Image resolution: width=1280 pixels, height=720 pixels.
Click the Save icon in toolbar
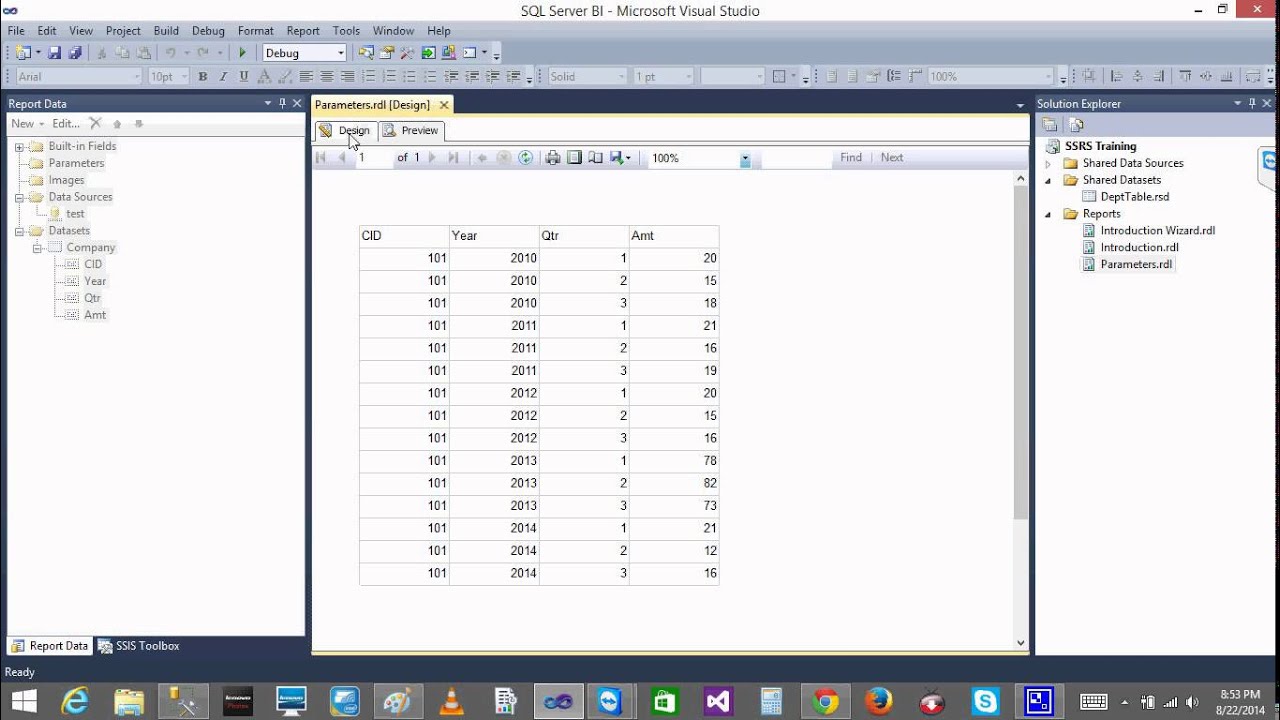click(x=54, y=53)
